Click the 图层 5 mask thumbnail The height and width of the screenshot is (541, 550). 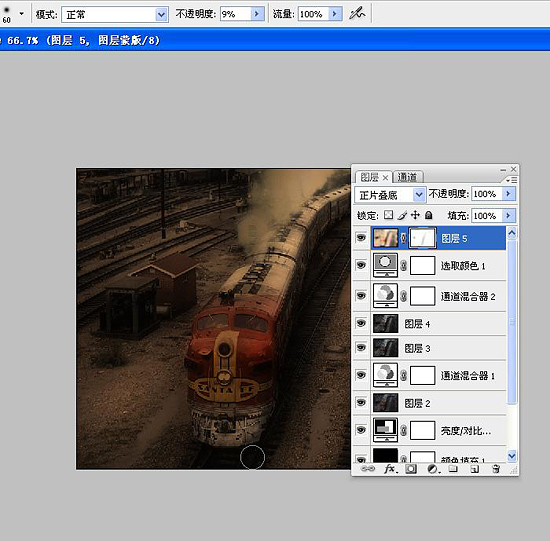tap(423, 239)
